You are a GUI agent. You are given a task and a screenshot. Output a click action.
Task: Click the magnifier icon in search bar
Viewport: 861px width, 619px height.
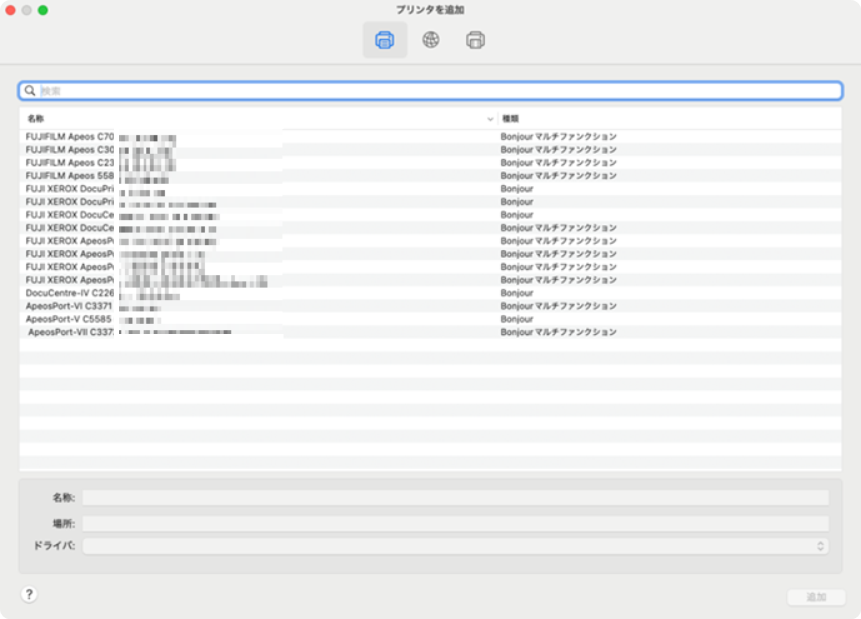tap(30, 91)
